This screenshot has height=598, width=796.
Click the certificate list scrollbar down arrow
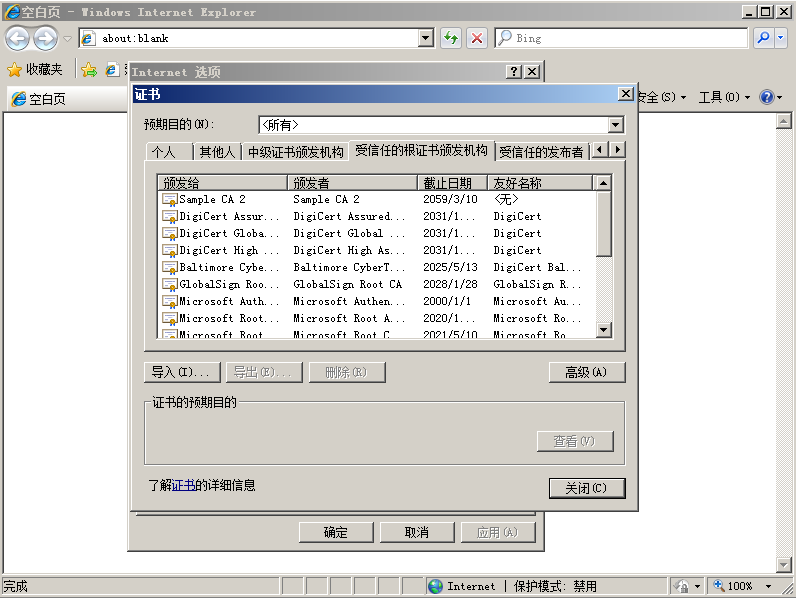pyautogui.click(x=603, y=330)
